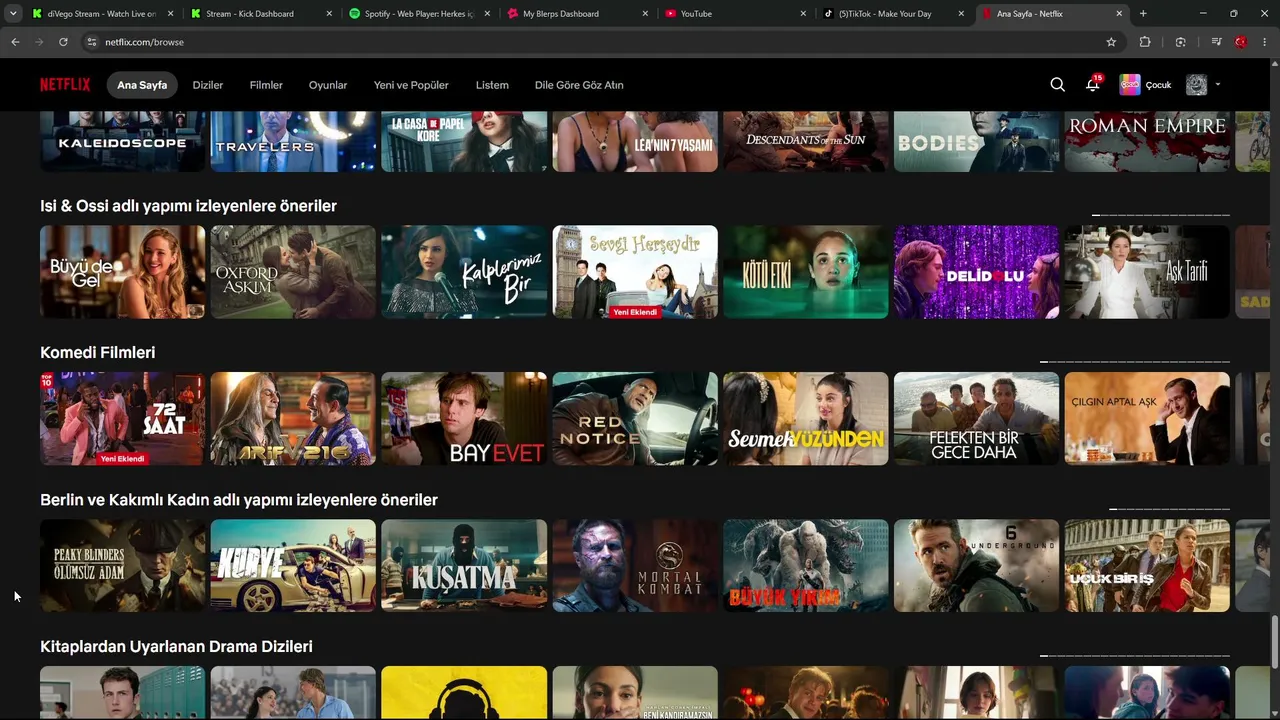Click the colorful Çocuk profile icon
The height and width of the screenshot is (720, 1280).
click(1130, 85)
